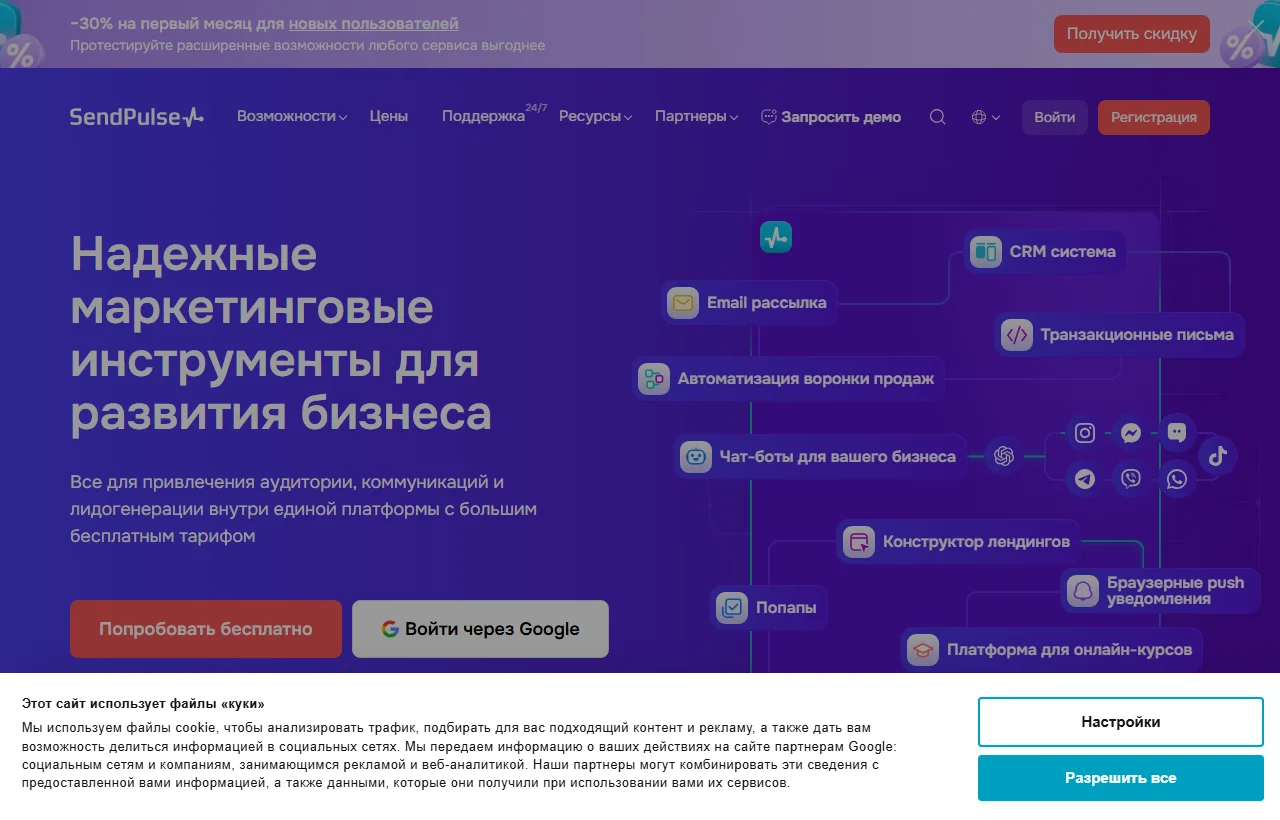The width and height of the screenshot is (1280, 820).
Task: Click the demo request chat icon
Action: pyautogui.click(x=769, y=117)
